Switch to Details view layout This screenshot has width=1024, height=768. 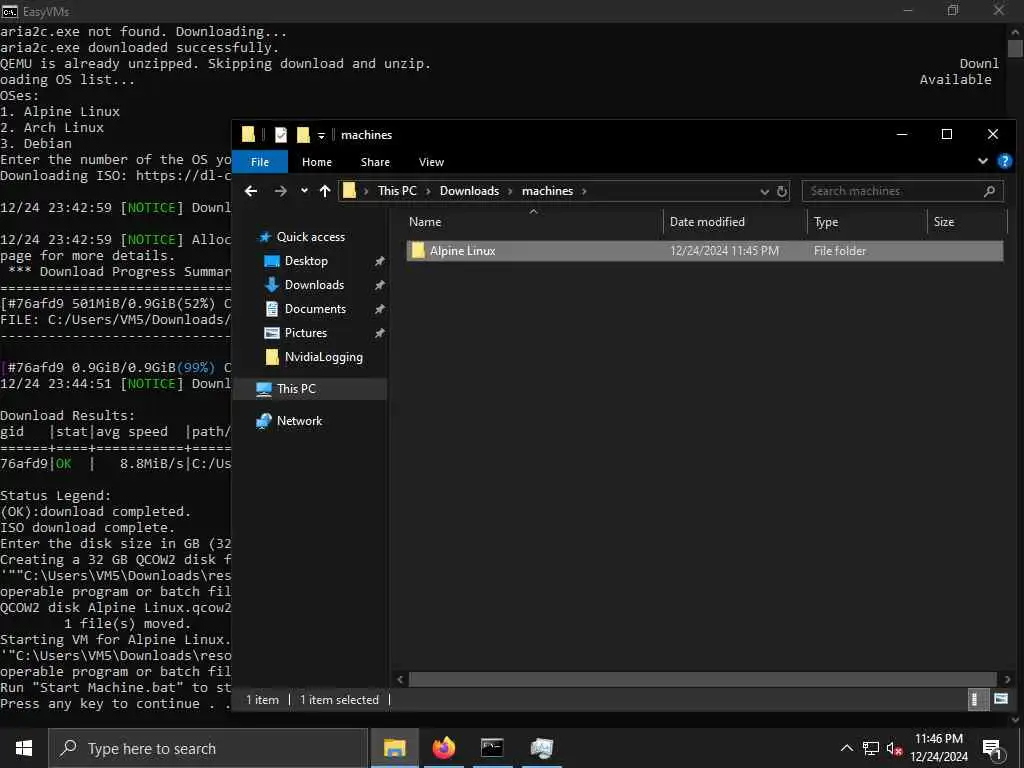pos(977,699)
